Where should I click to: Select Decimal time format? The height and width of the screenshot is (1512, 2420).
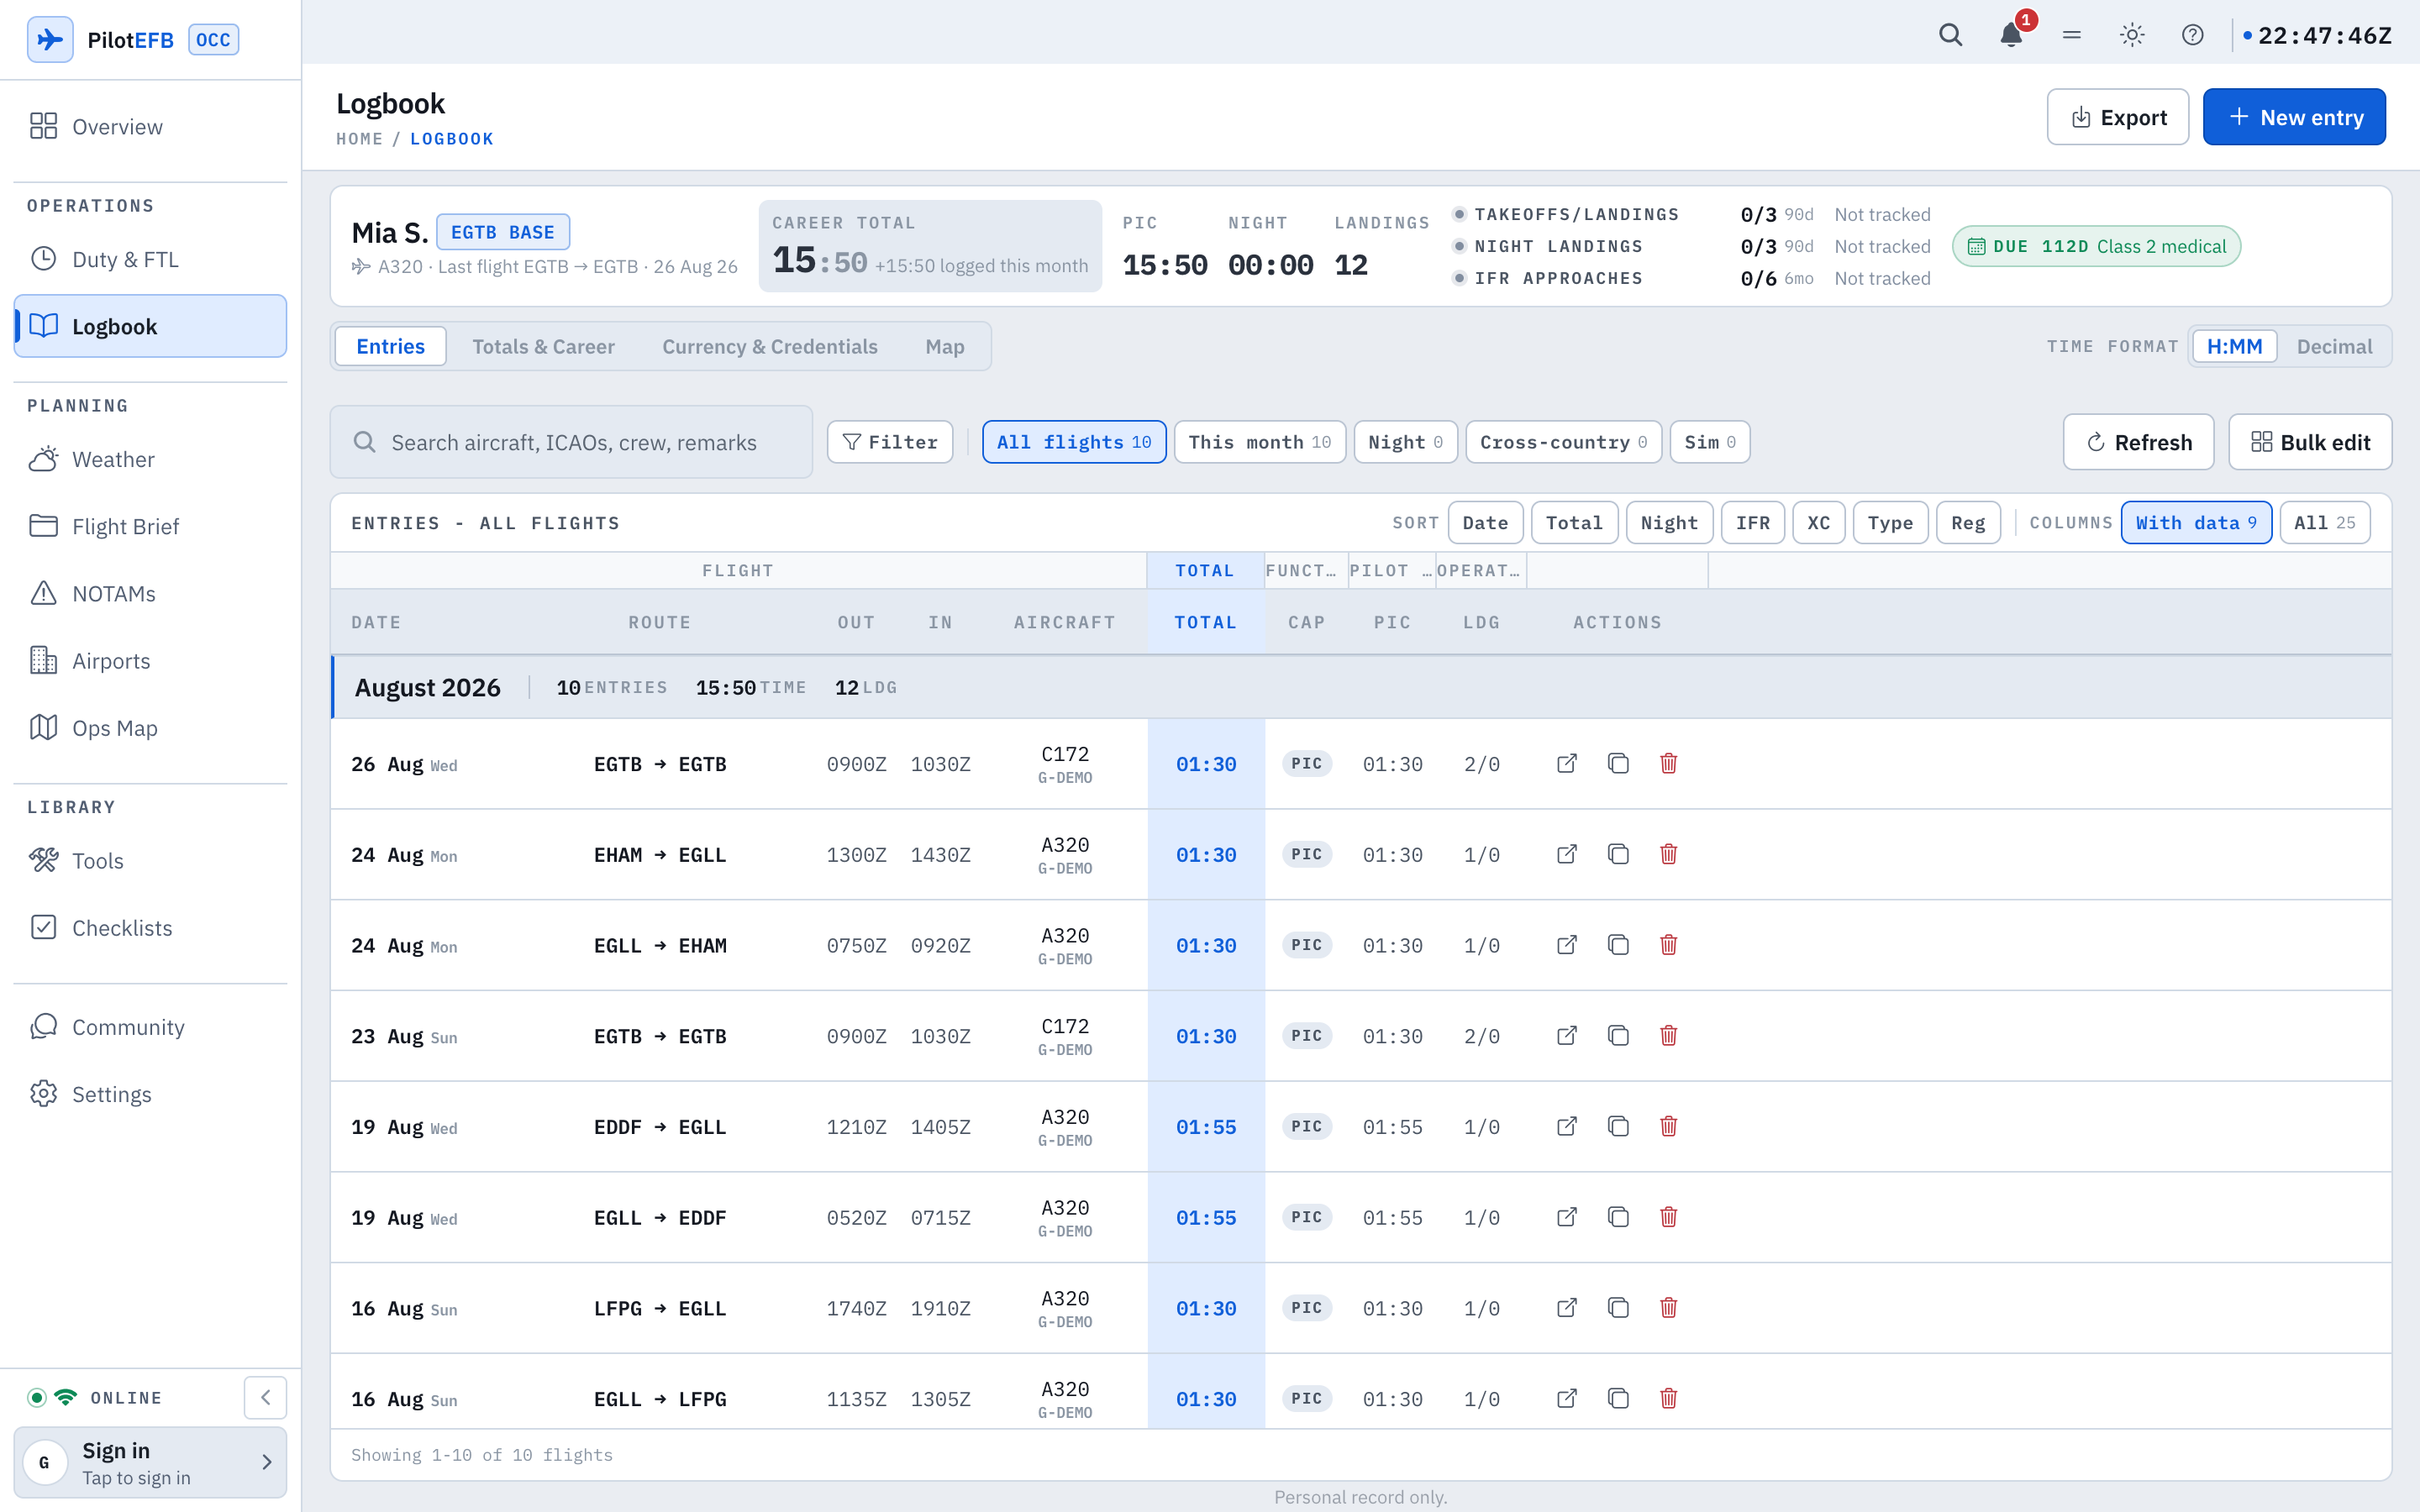[2334, 346]
